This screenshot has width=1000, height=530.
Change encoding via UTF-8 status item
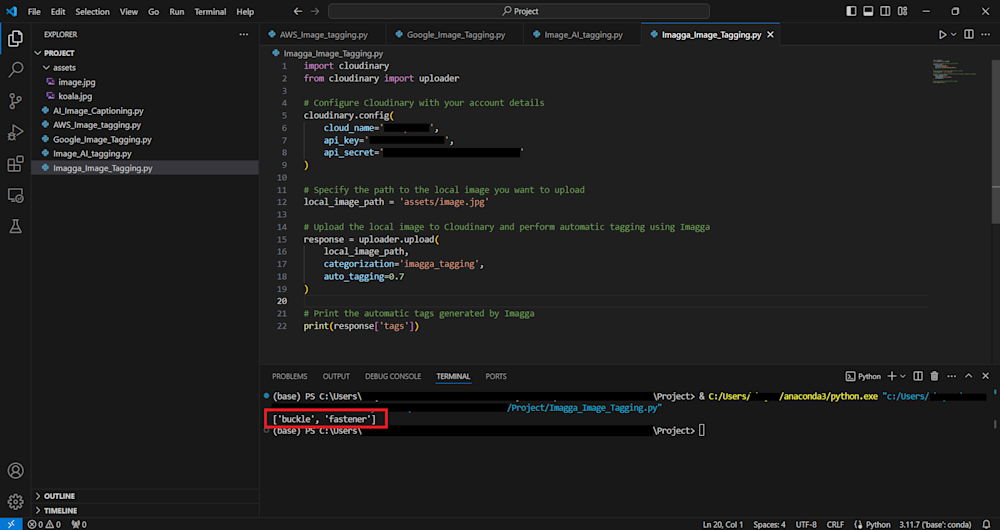tap(806, 524)
